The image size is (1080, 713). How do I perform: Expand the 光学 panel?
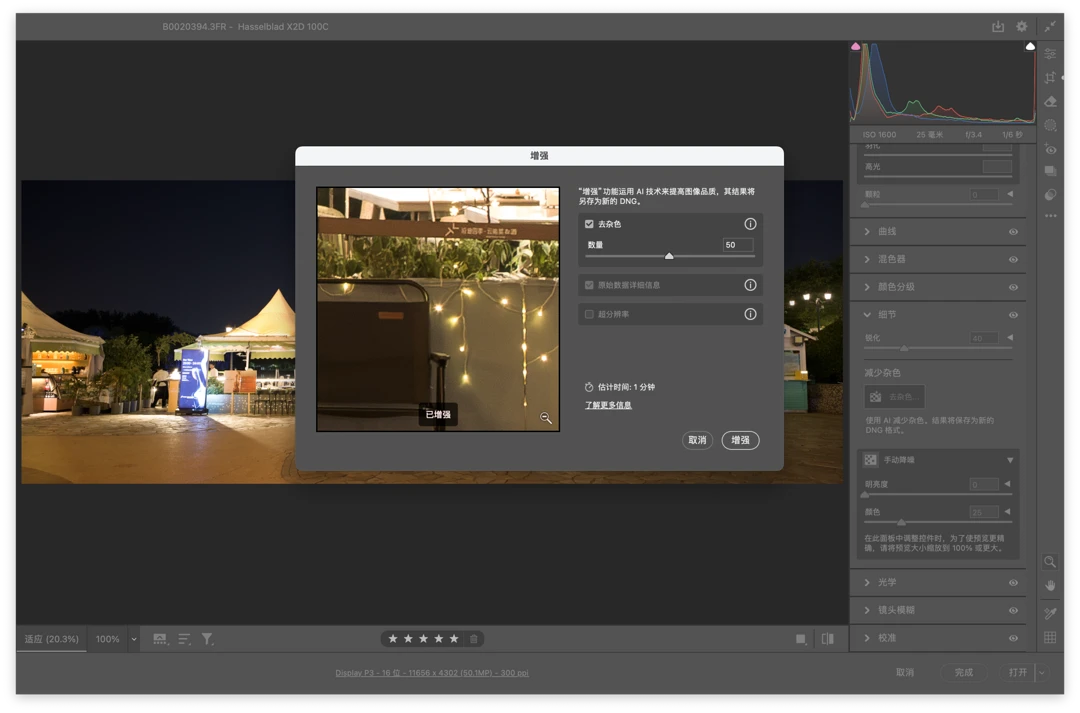pos(866,582)
